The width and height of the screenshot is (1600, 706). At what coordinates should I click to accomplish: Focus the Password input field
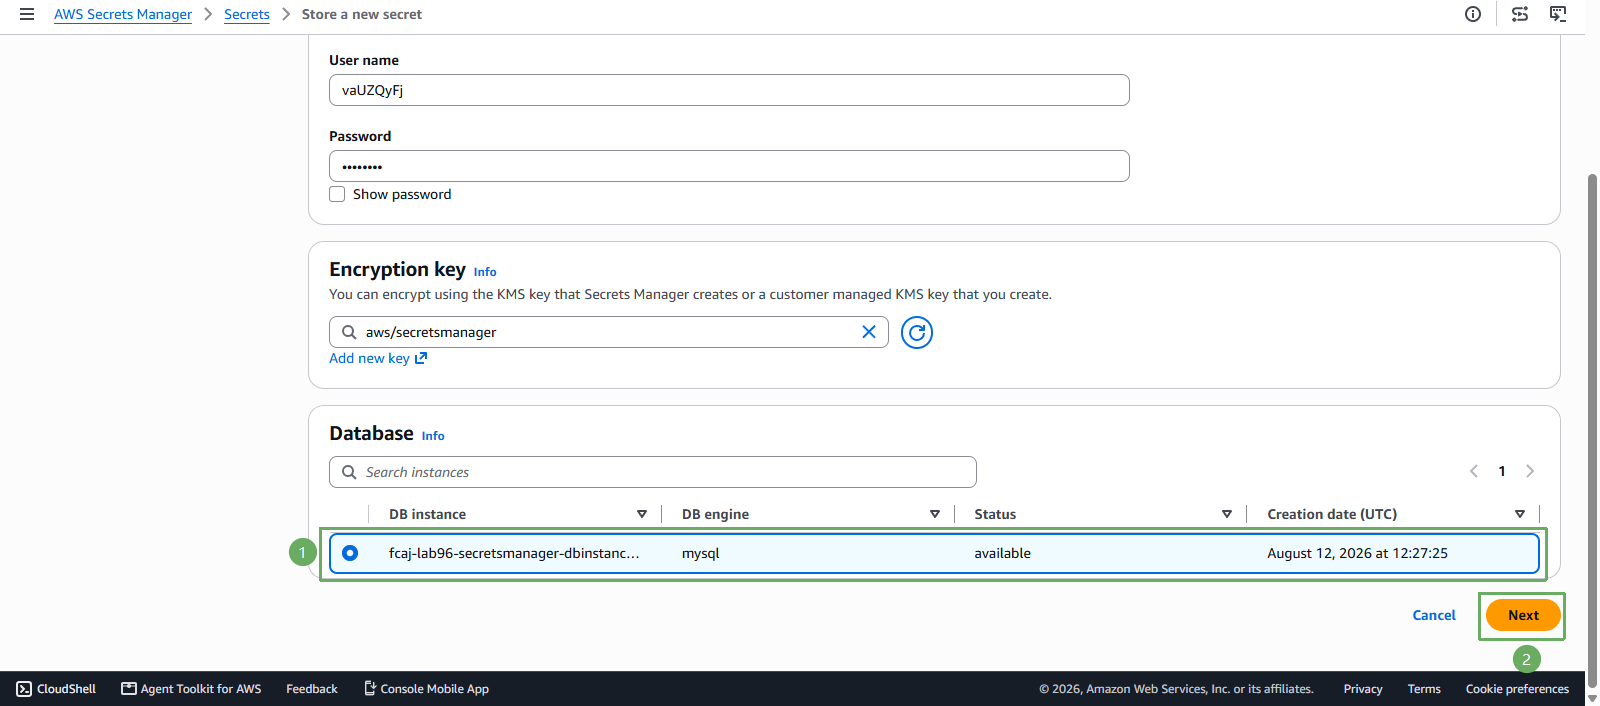coord(729,166)
